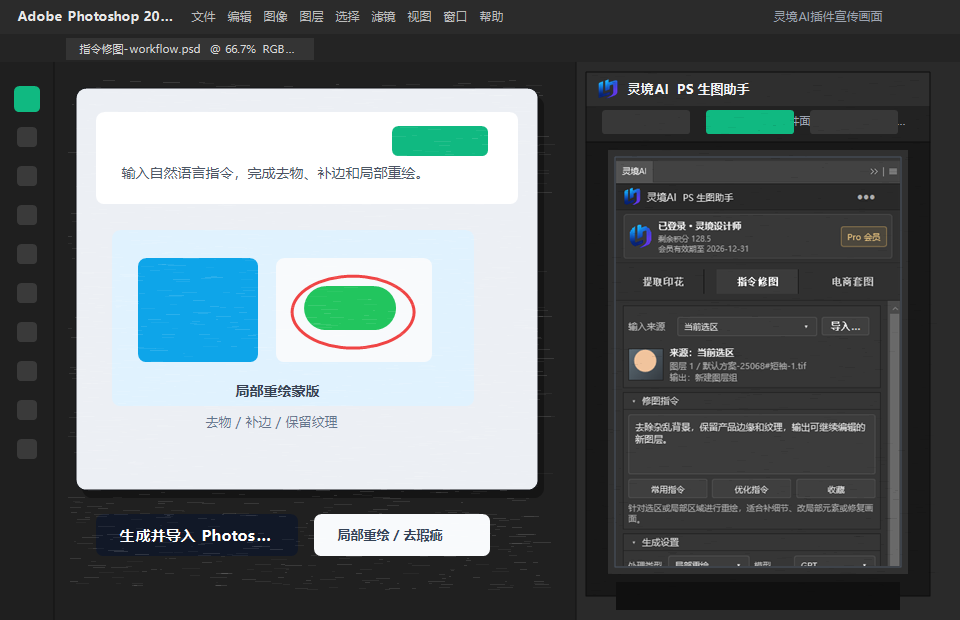Click the blue square image on the canvas
This screenshot has height=620, width=960.
click(x=198, y=310)
